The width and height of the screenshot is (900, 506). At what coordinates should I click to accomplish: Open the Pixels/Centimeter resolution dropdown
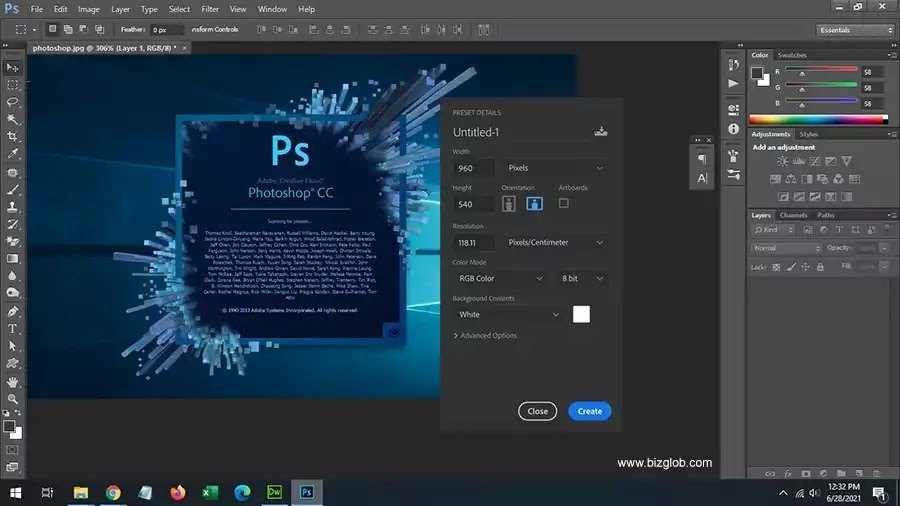coord(555,243)
